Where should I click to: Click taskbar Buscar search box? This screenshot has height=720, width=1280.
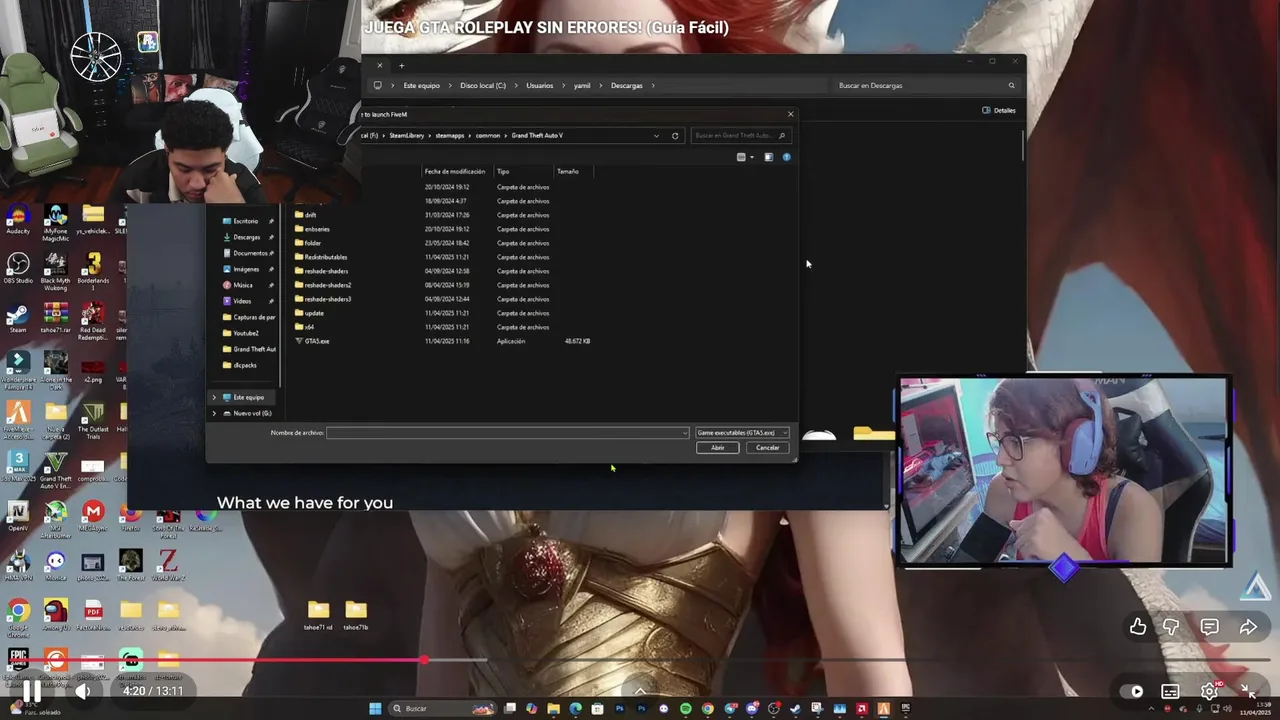[x=440, y=708]
